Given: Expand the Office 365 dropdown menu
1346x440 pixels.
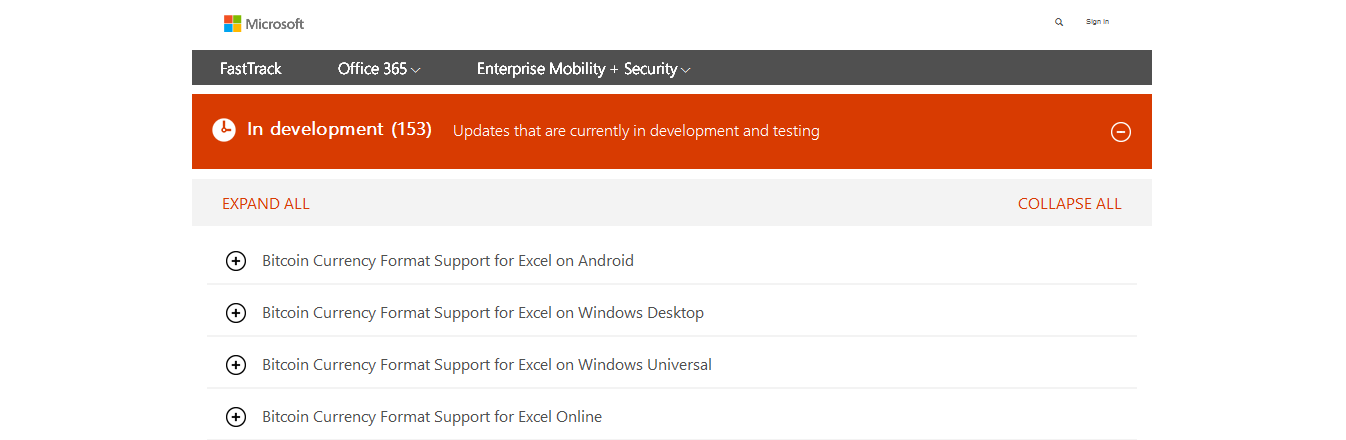Looking at the screenshot, I should pos(379,69).
